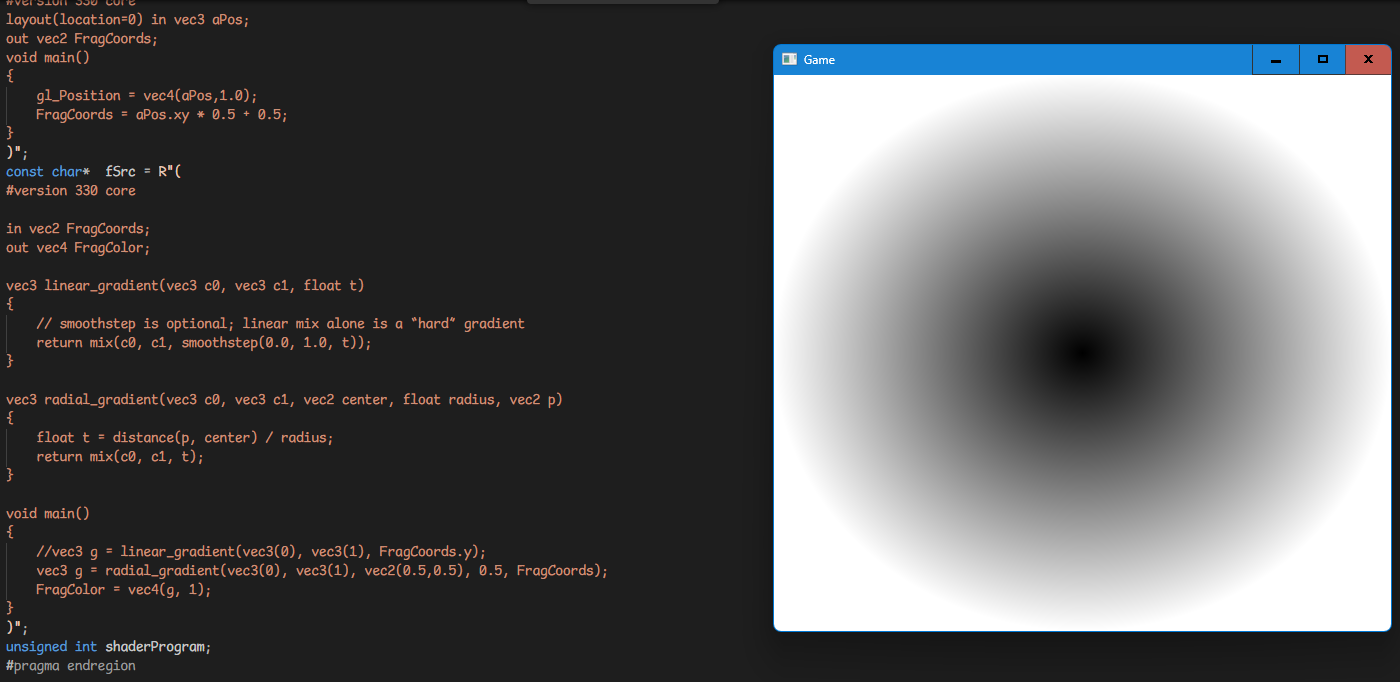Click the dark center of the radial gradient
Image resolution: width=1400 pixels, height=682 pixels.
tap(1081, 352)
